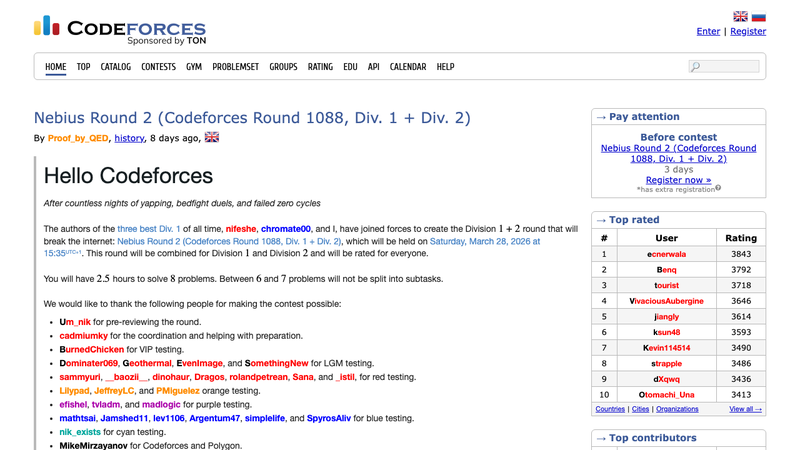Open sammyuri profile link
The image size is (800, 450).
coord(80,377)
